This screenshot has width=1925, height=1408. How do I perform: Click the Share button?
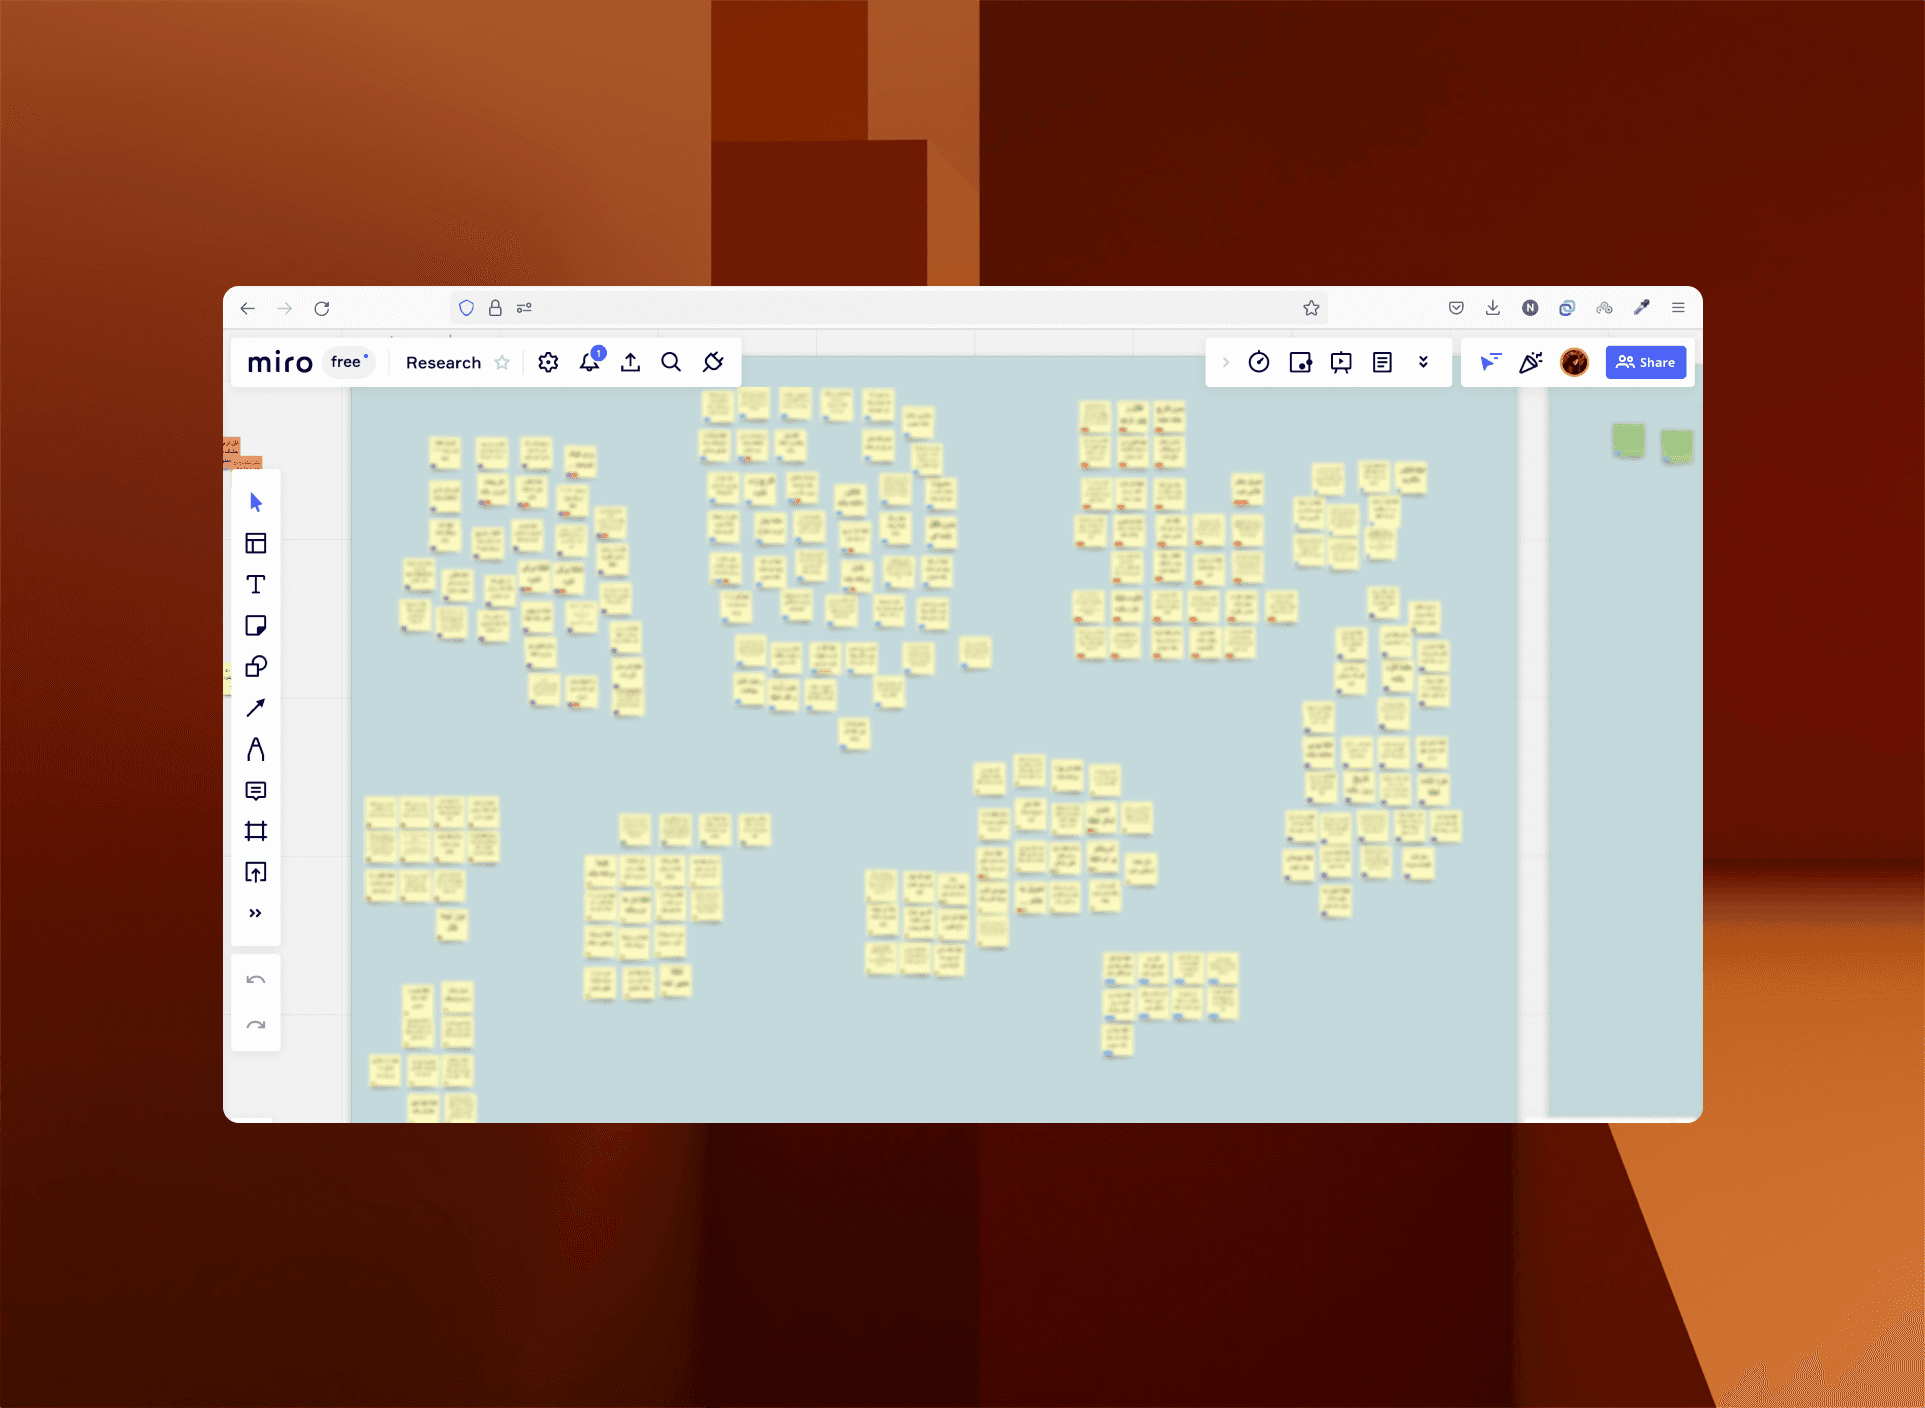[x=1645, y=362]
